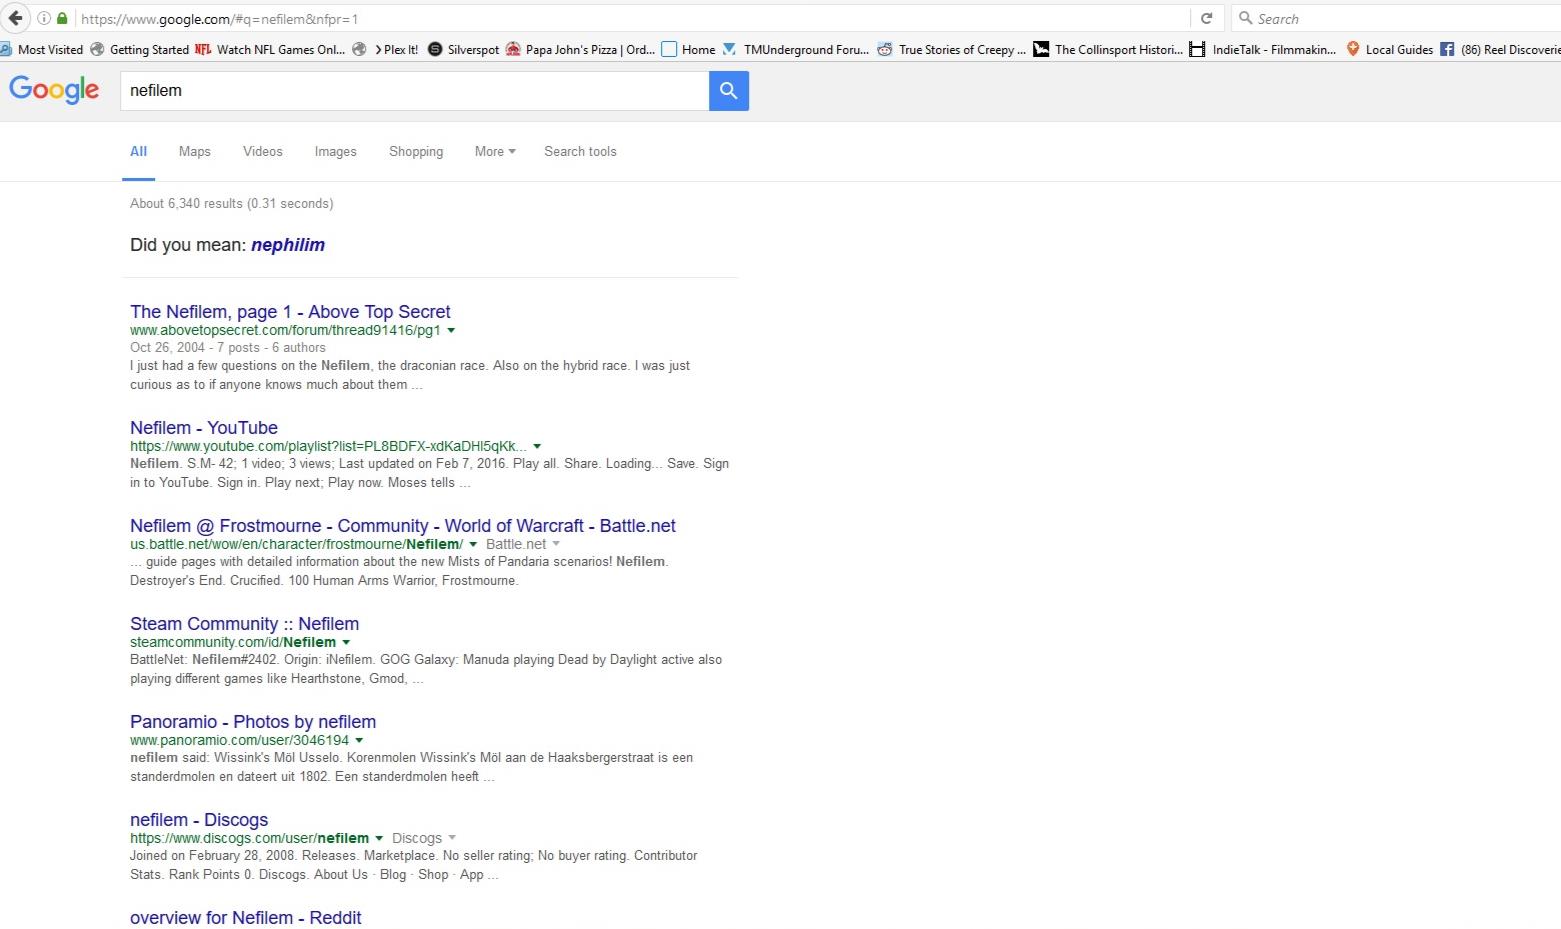Image resolution: width=1561 pixels, height=929 pixels.
Task: Open the TMUnderground Forum bookmark
Action: tap(796, 49)
